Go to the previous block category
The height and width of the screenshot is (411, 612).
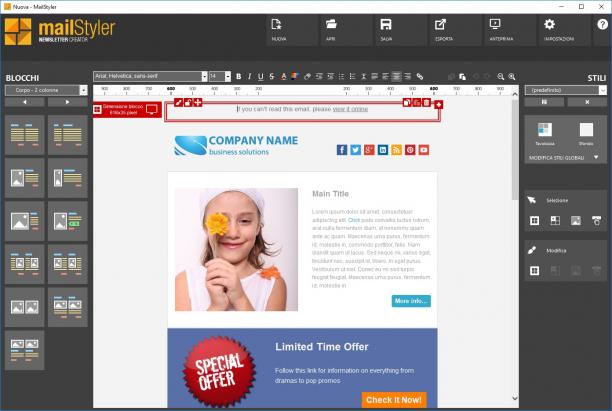pyautogui.click(x=25, y=102)
